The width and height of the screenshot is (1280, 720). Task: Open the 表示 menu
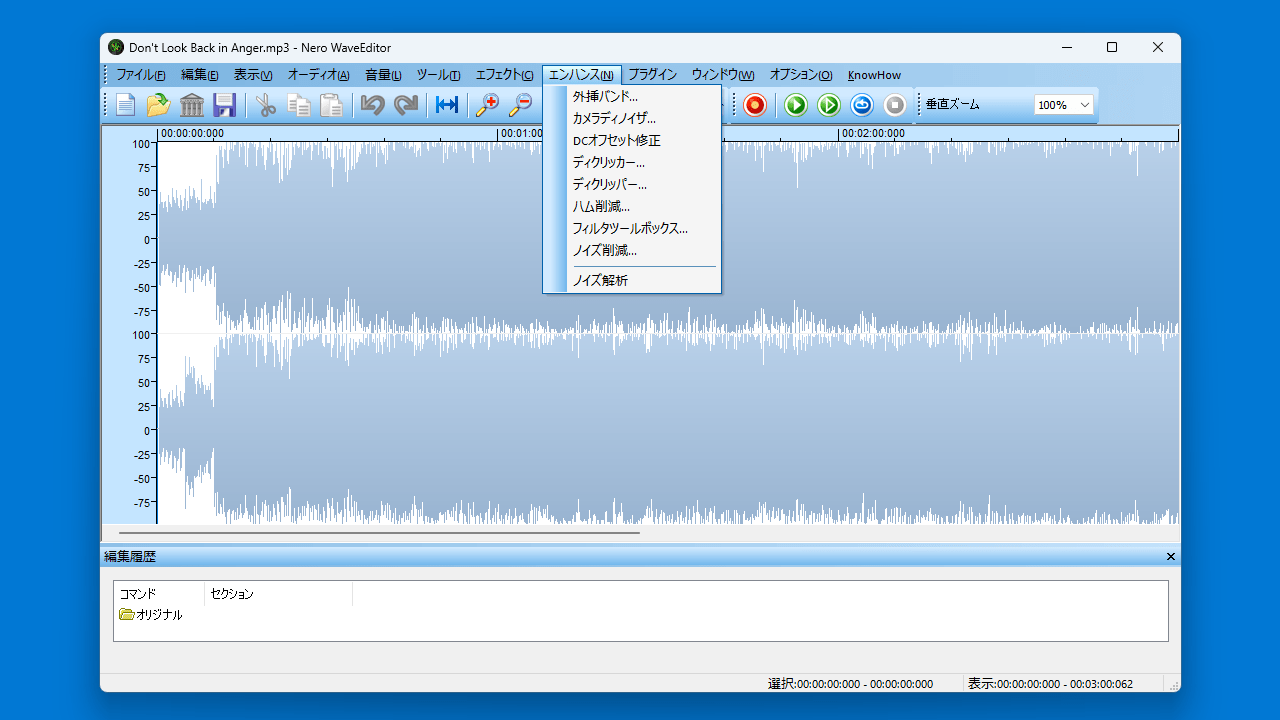tap(253, 75)
